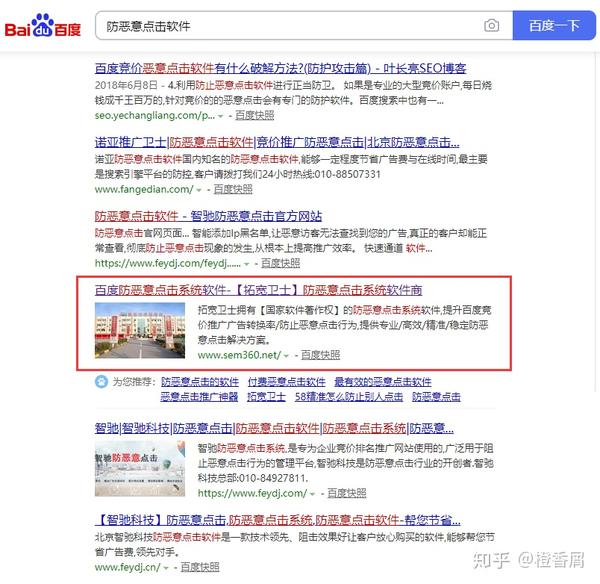Open 百度快照 for seo.yechangliang.com result
Image resolution: width=600 pixels, height=584 pixels.
254,115
